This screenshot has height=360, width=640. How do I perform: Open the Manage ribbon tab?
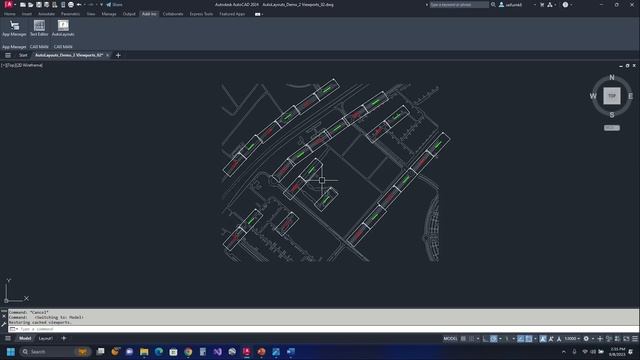(x=109, y=14)
